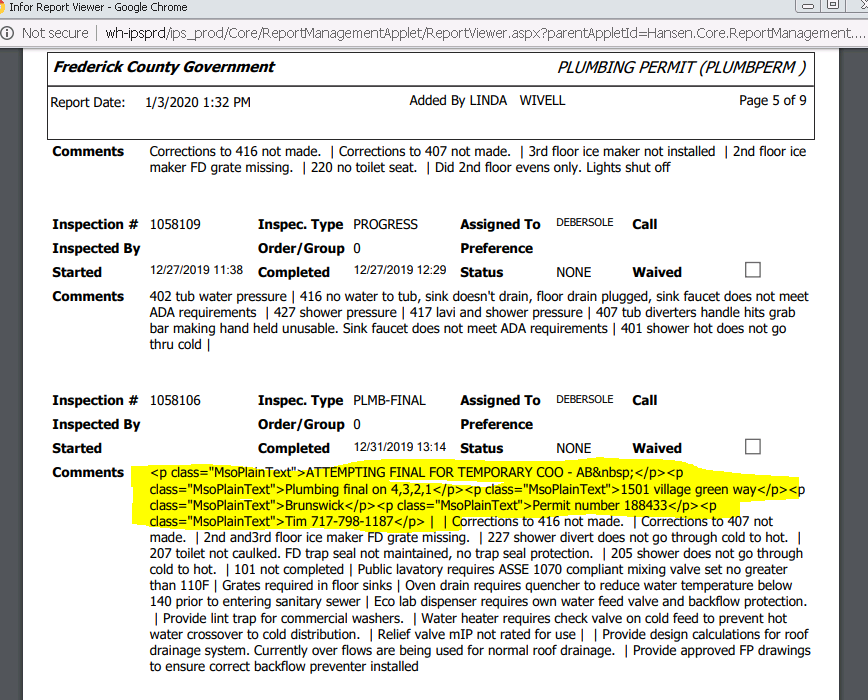
Task: Click NONE status of inspection 1058109
Action: tap(574, 273)
